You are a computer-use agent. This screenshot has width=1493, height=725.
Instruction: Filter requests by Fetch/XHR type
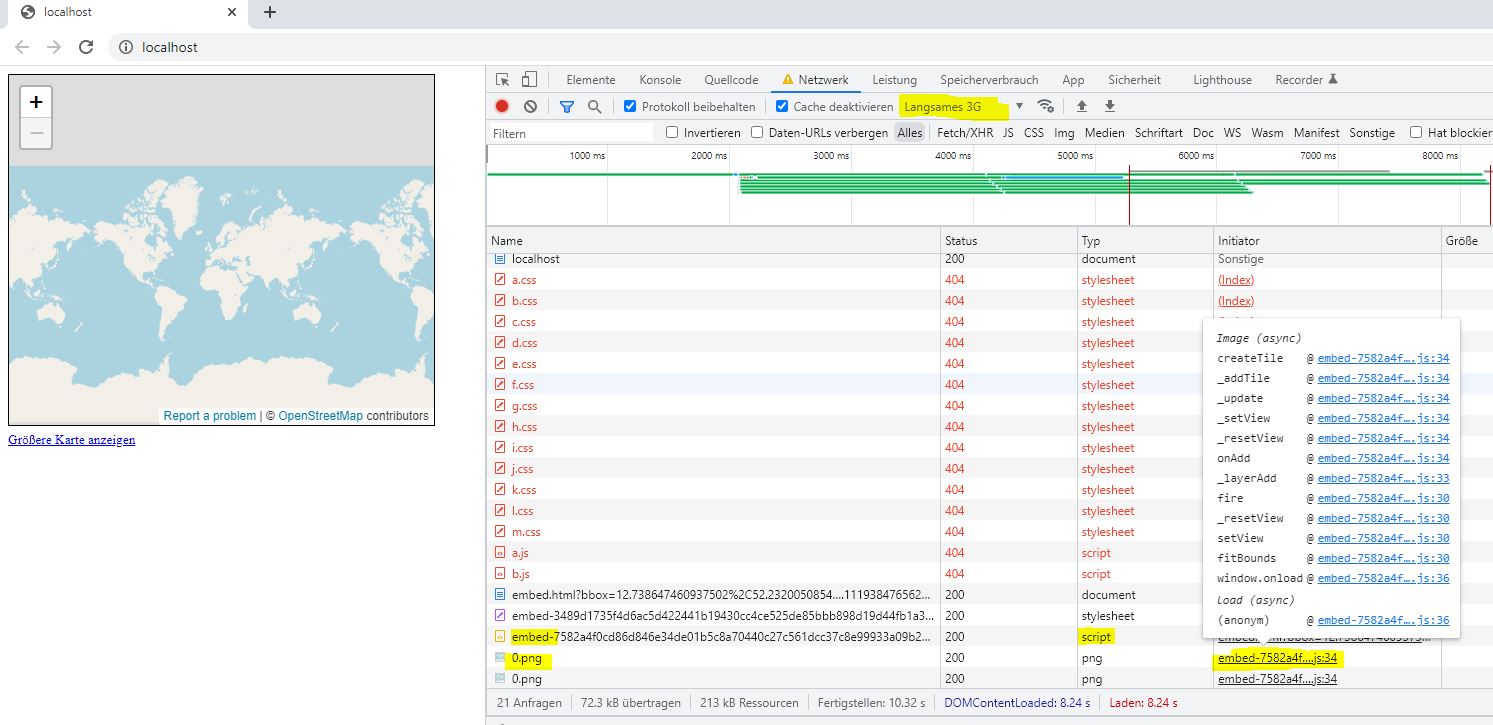point(965,133)
